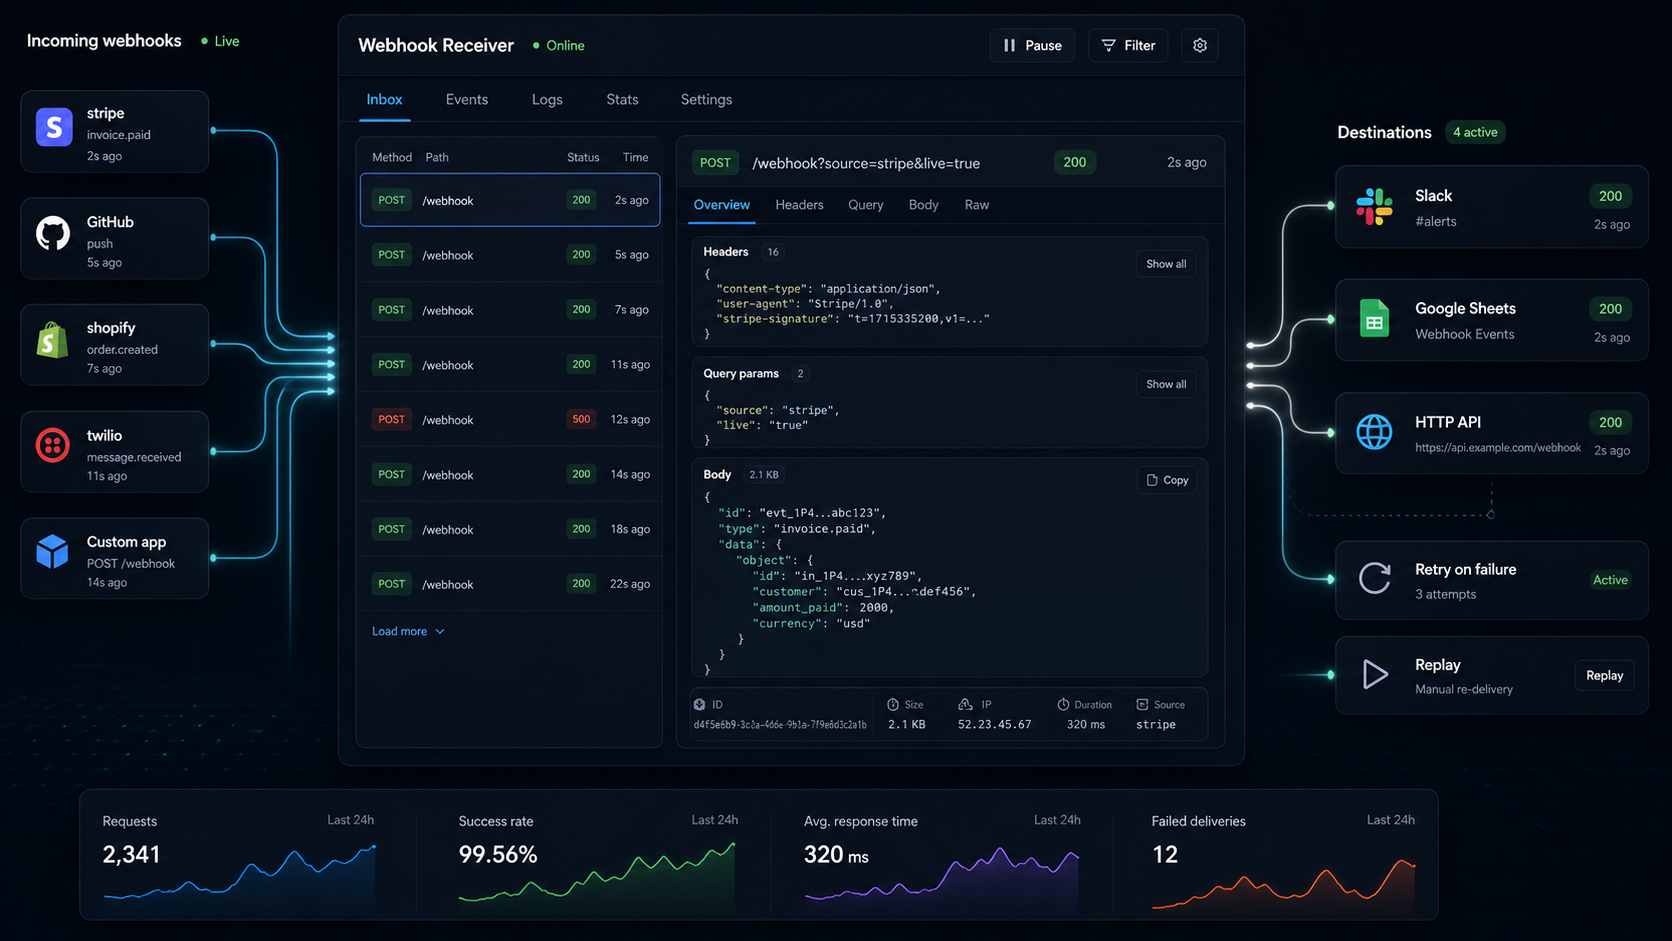1672x941 pixels.
Task: Click the /webhook?source=stripe&live=true path
Action: tap(866, 163)
